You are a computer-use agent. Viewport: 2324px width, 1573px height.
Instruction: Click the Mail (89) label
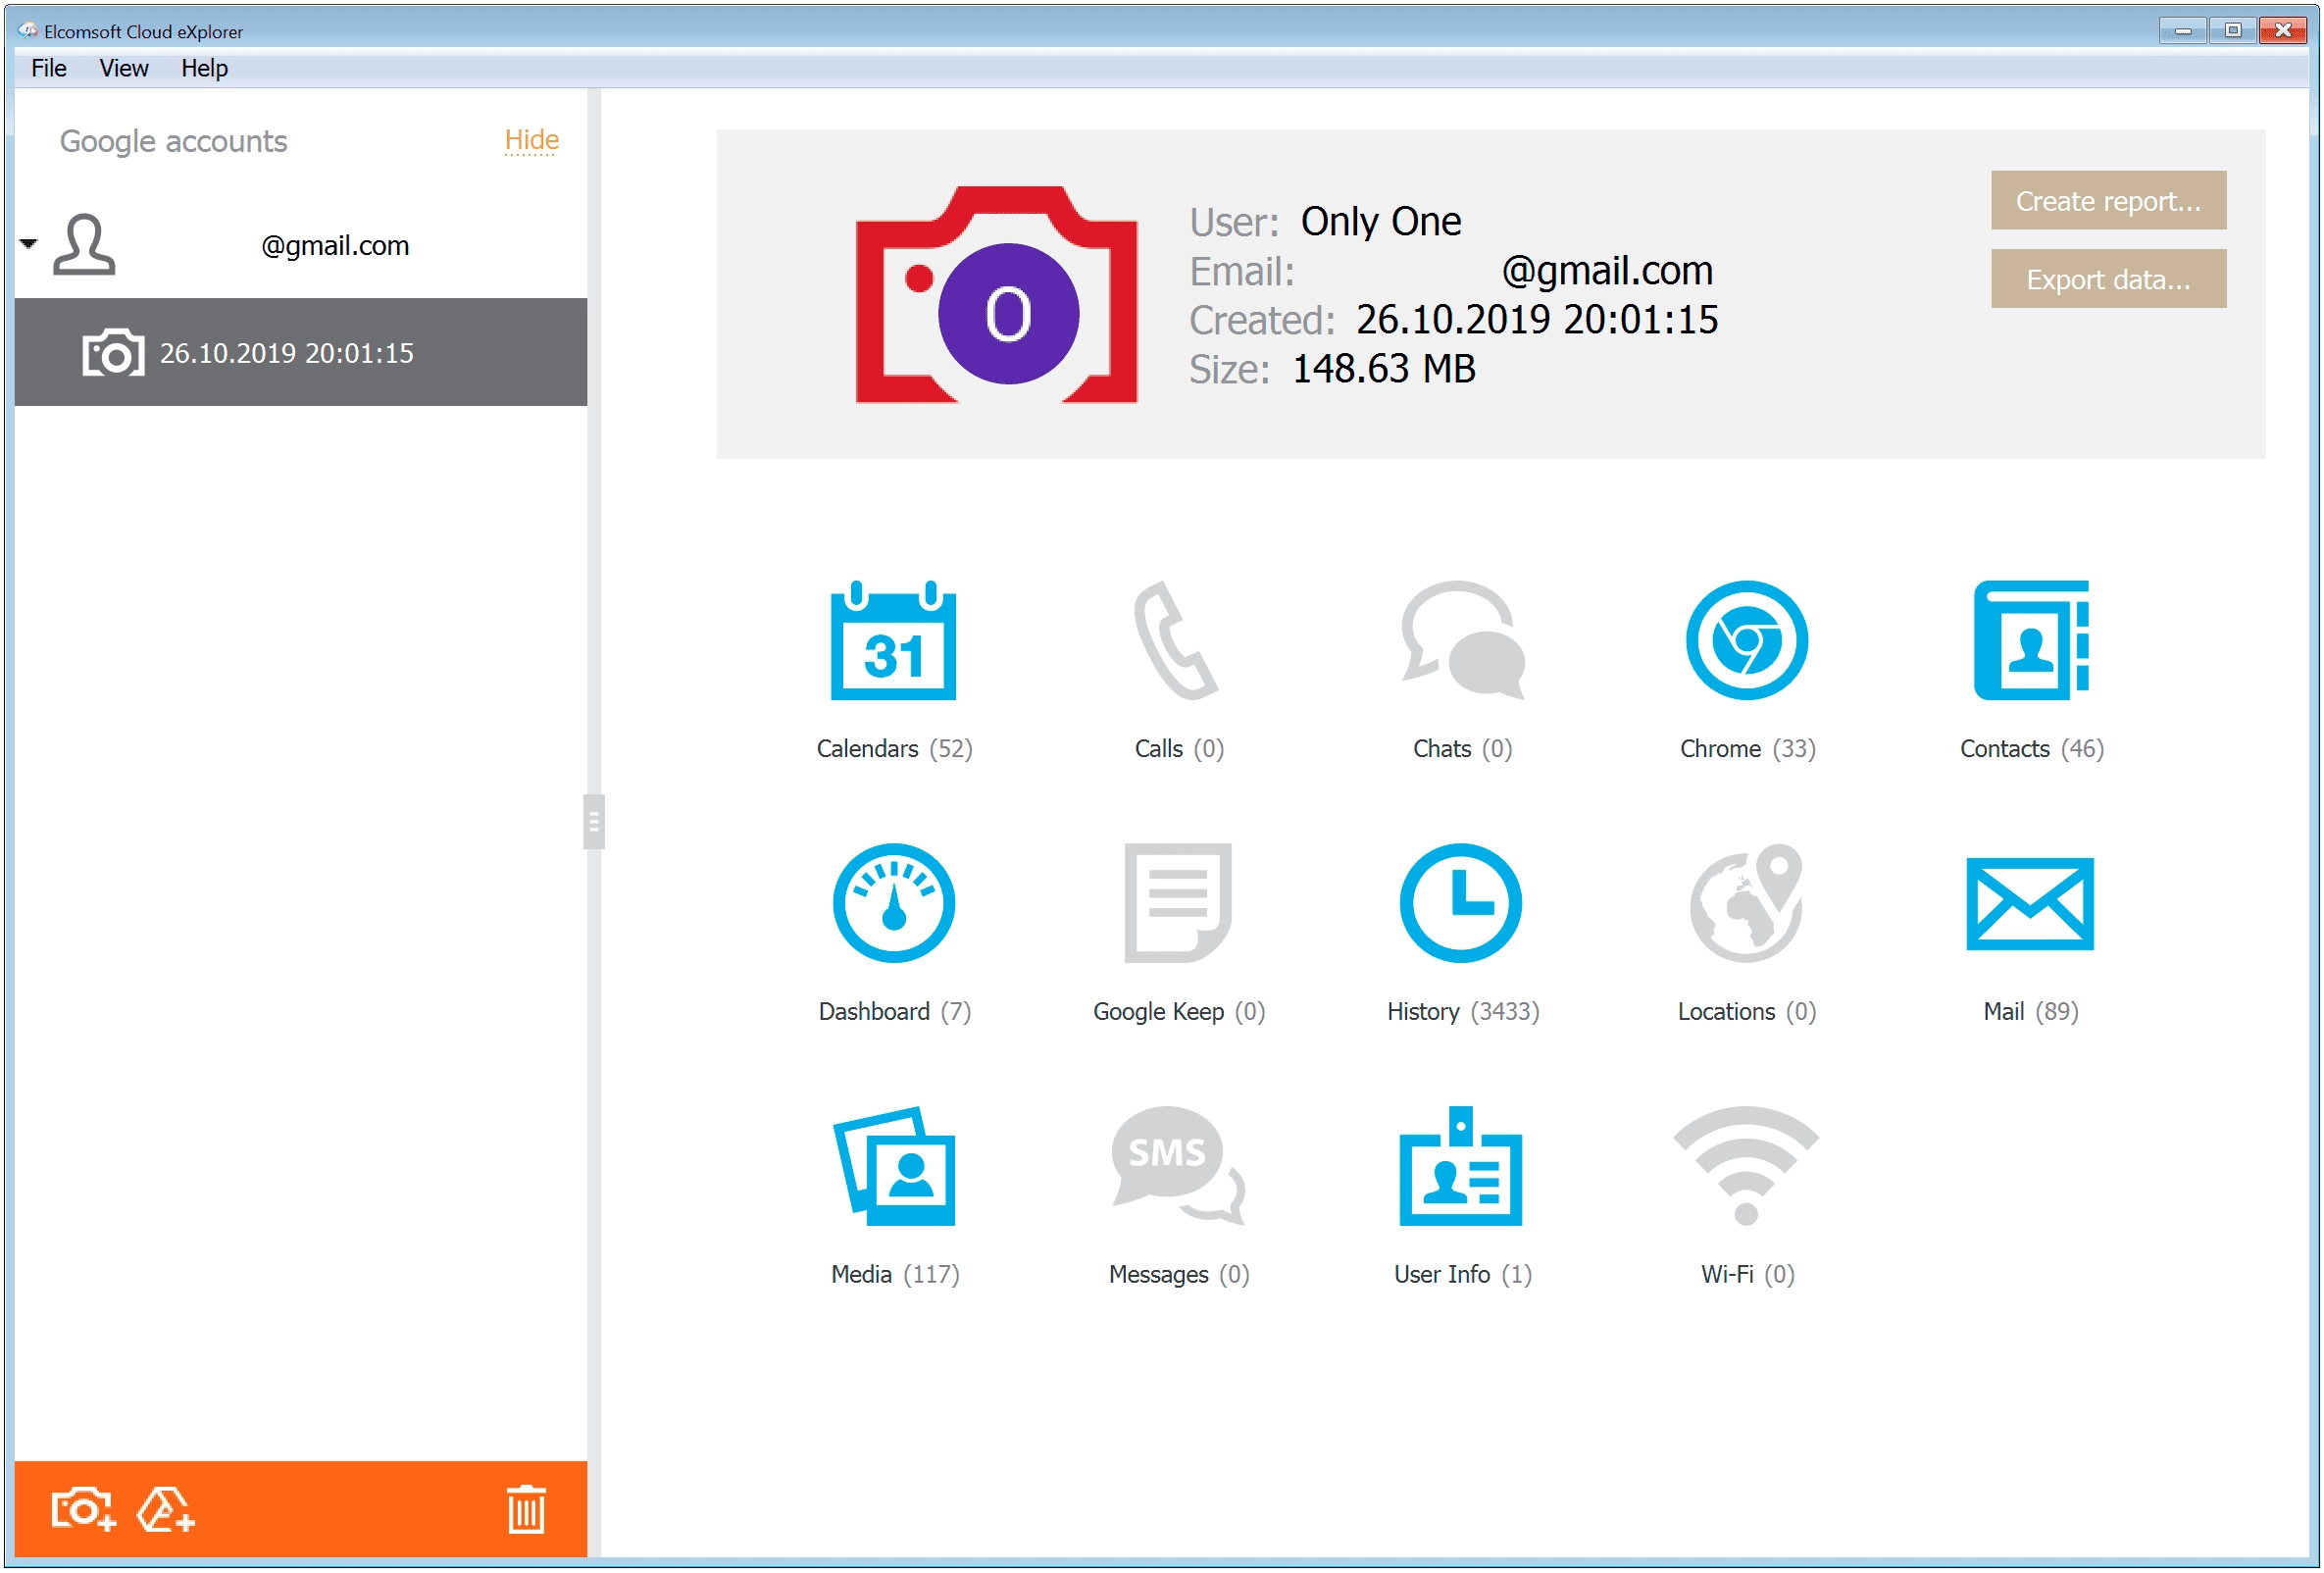(2030, 1012)
